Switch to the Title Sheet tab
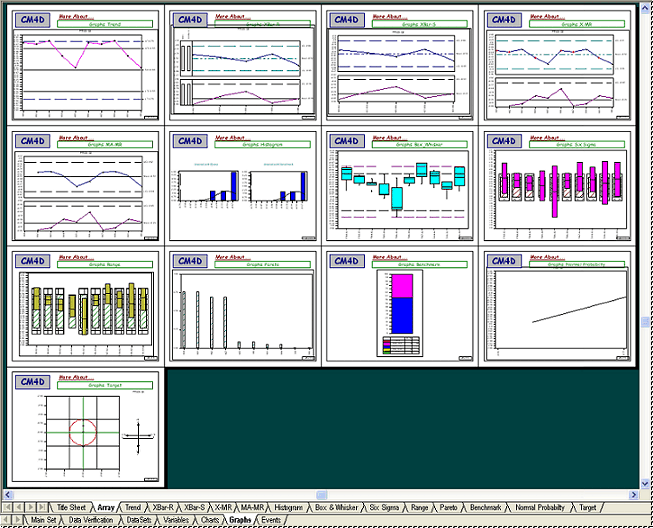Image resolution: width=653 pixels, height=528 pixels. 71,508
